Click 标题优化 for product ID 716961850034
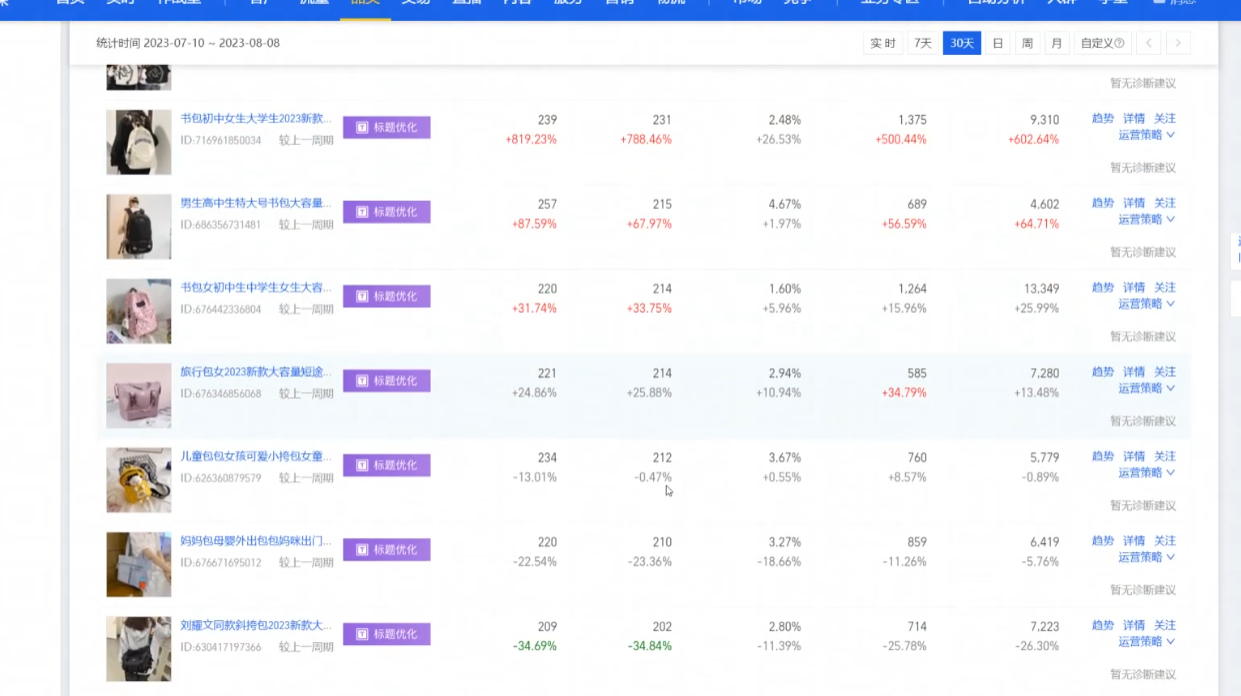The height and width of the screenshot is (696, 1241). (387, 127)
